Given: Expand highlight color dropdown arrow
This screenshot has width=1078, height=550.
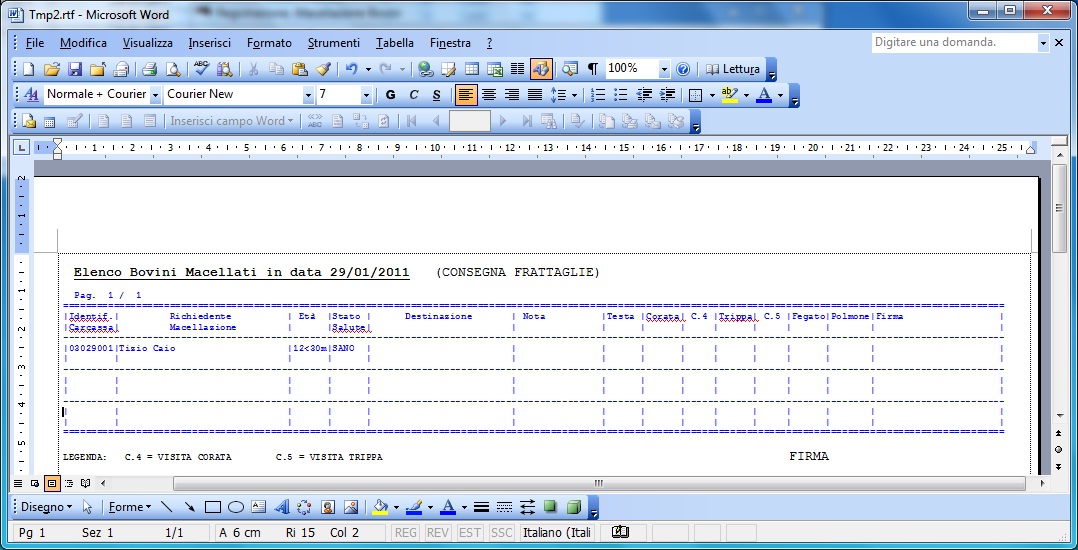Looking at the screenshot, I should [746, 94].
